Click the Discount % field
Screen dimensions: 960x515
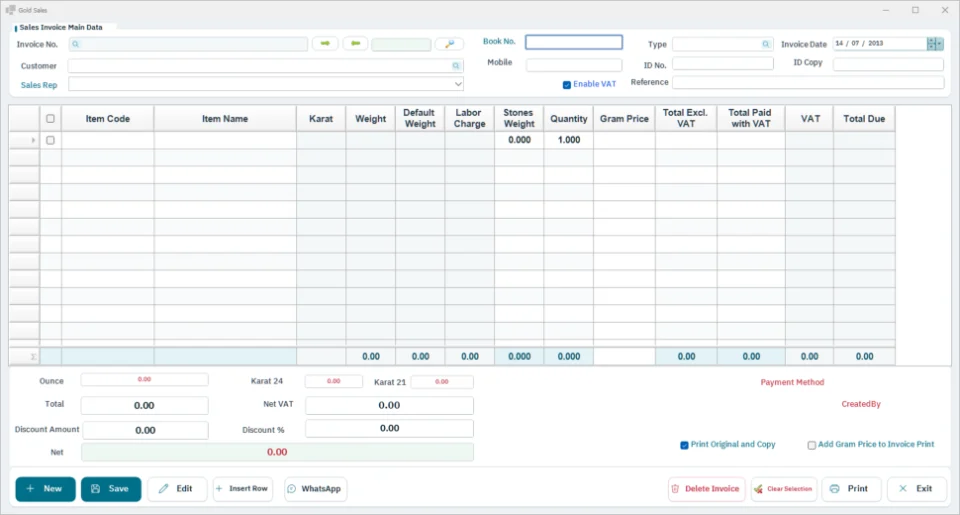coord(389,429)
